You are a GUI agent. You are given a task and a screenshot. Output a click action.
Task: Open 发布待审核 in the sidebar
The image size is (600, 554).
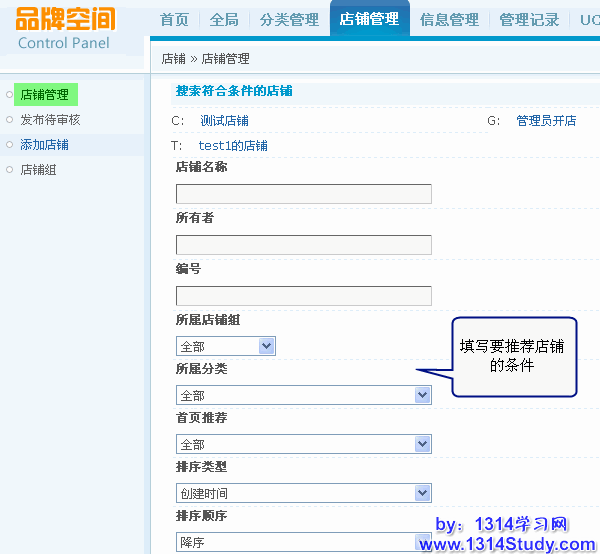[50, 120]
